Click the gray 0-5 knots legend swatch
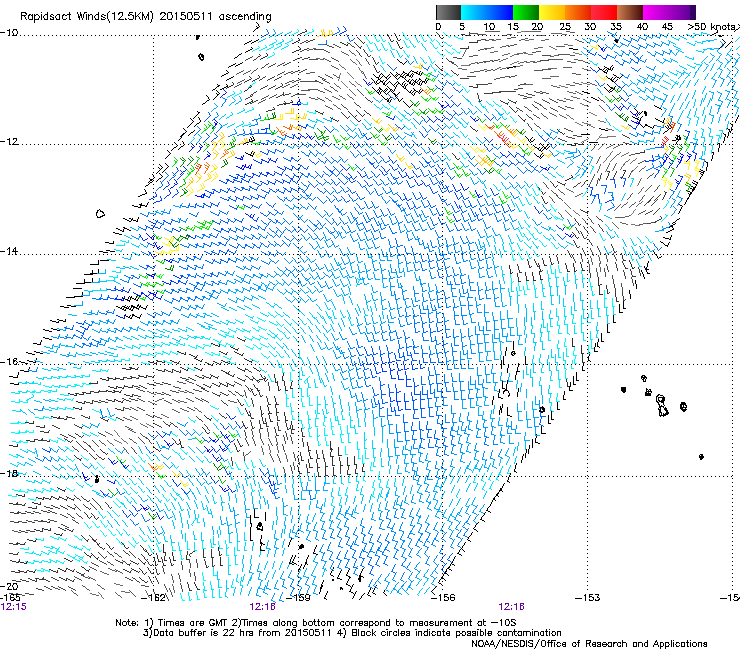Screen dimensions: 740x650 (x=448, y=12)
